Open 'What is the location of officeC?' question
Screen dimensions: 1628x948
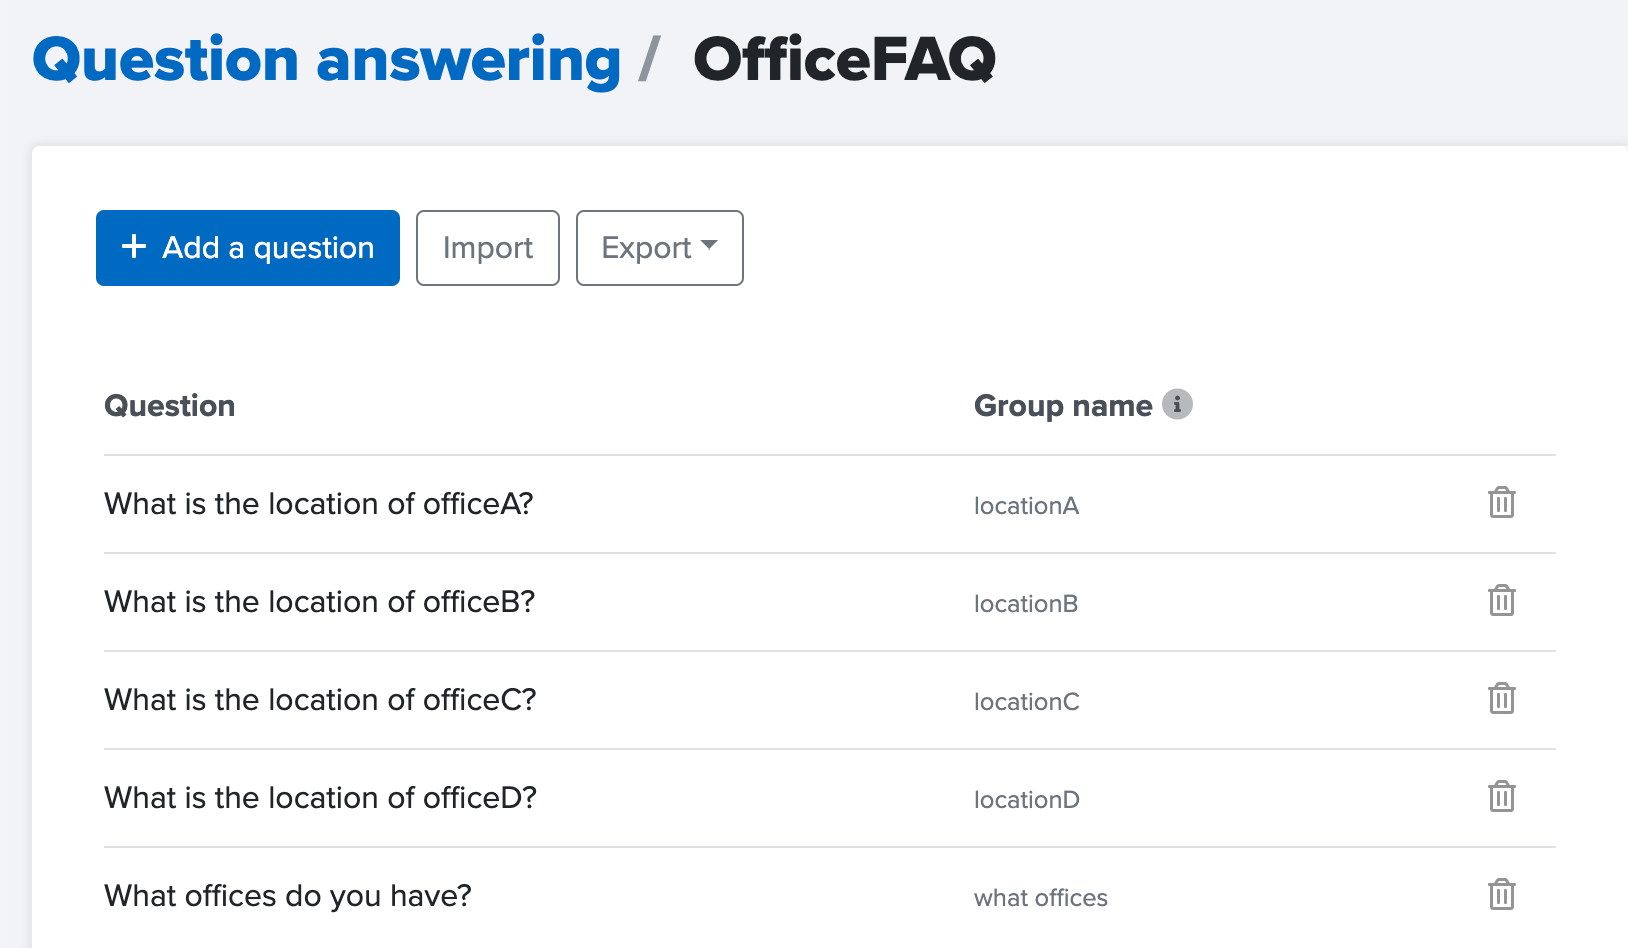(x=321, y=699)
